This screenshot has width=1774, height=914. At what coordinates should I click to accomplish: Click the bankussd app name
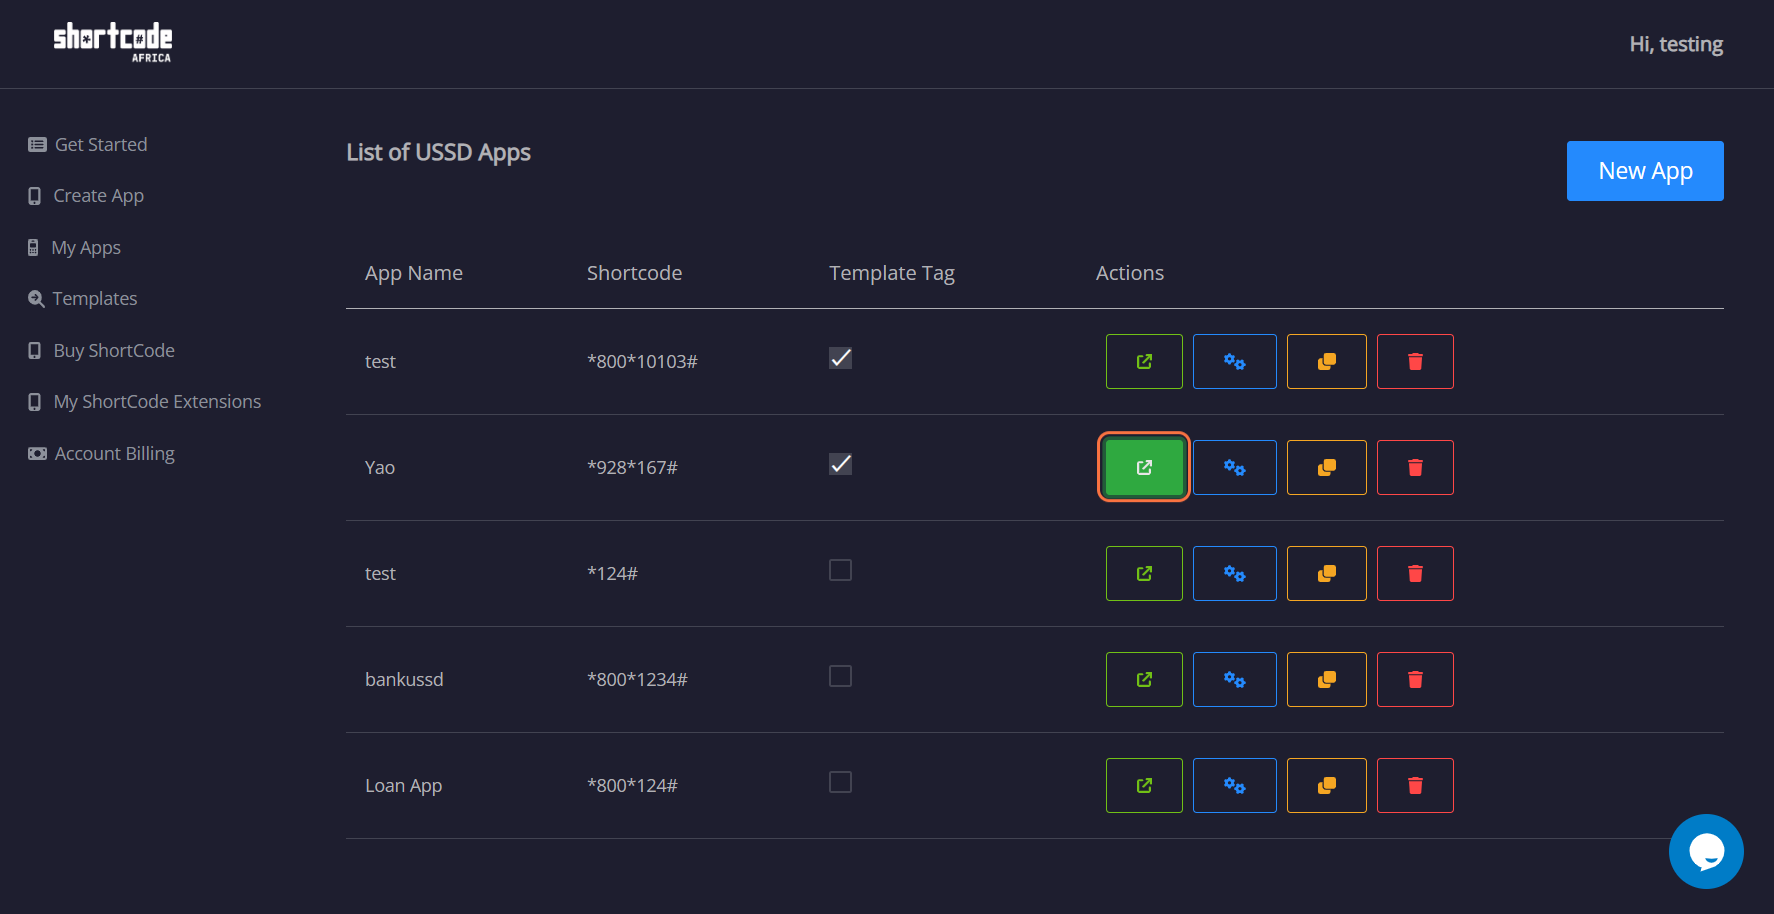[404, 679]
